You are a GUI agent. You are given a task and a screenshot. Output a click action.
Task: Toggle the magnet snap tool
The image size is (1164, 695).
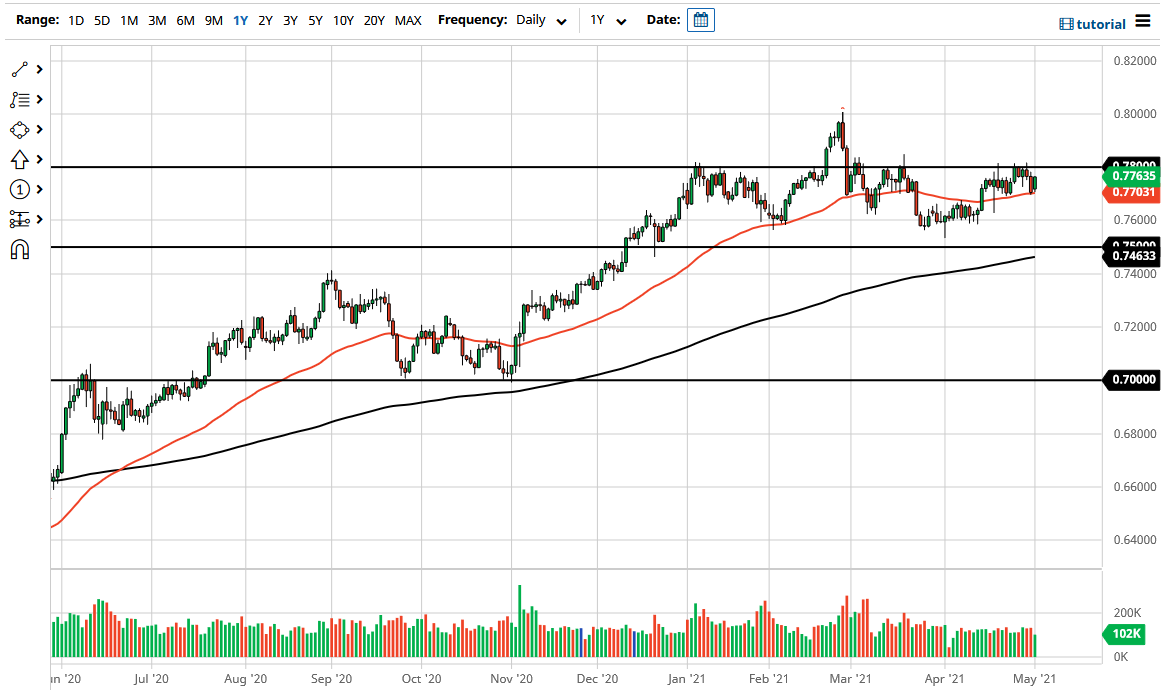pos(20,249)
